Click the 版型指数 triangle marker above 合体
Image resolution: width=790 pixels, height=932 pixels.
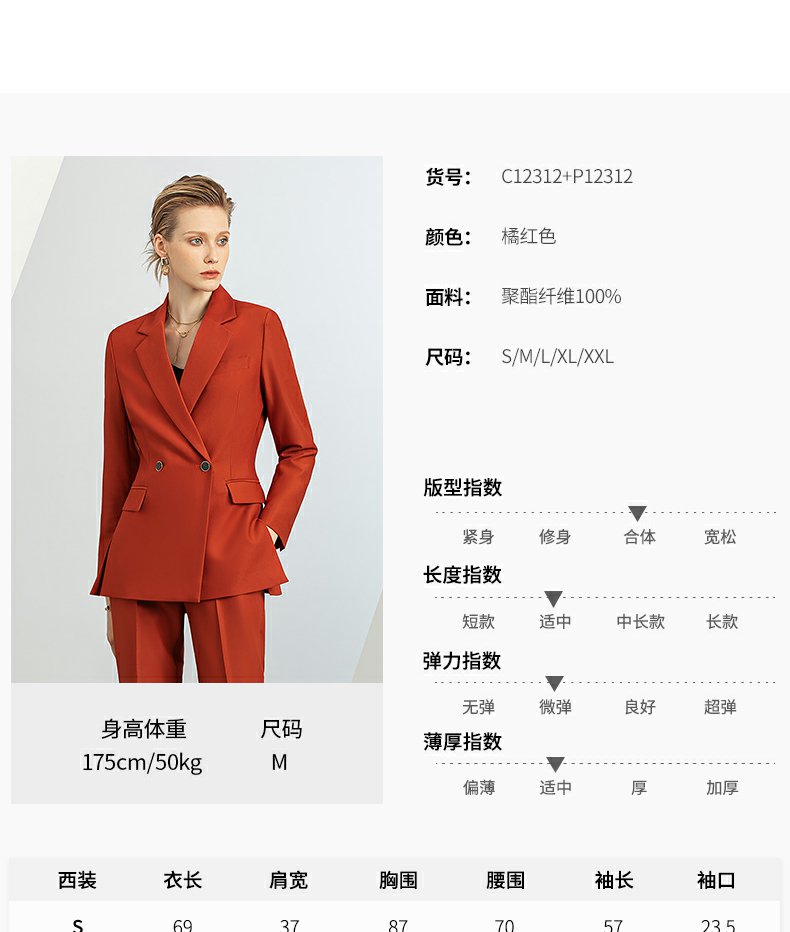(x=637, y=514)
